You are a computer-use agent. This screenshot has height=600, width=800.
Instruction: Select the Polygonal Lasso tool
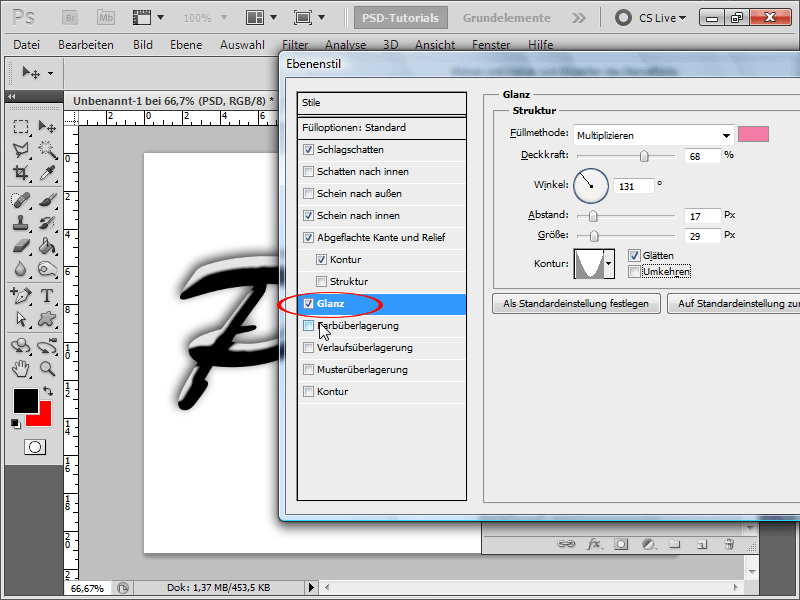pyautogui.click(x=20, y=149)
